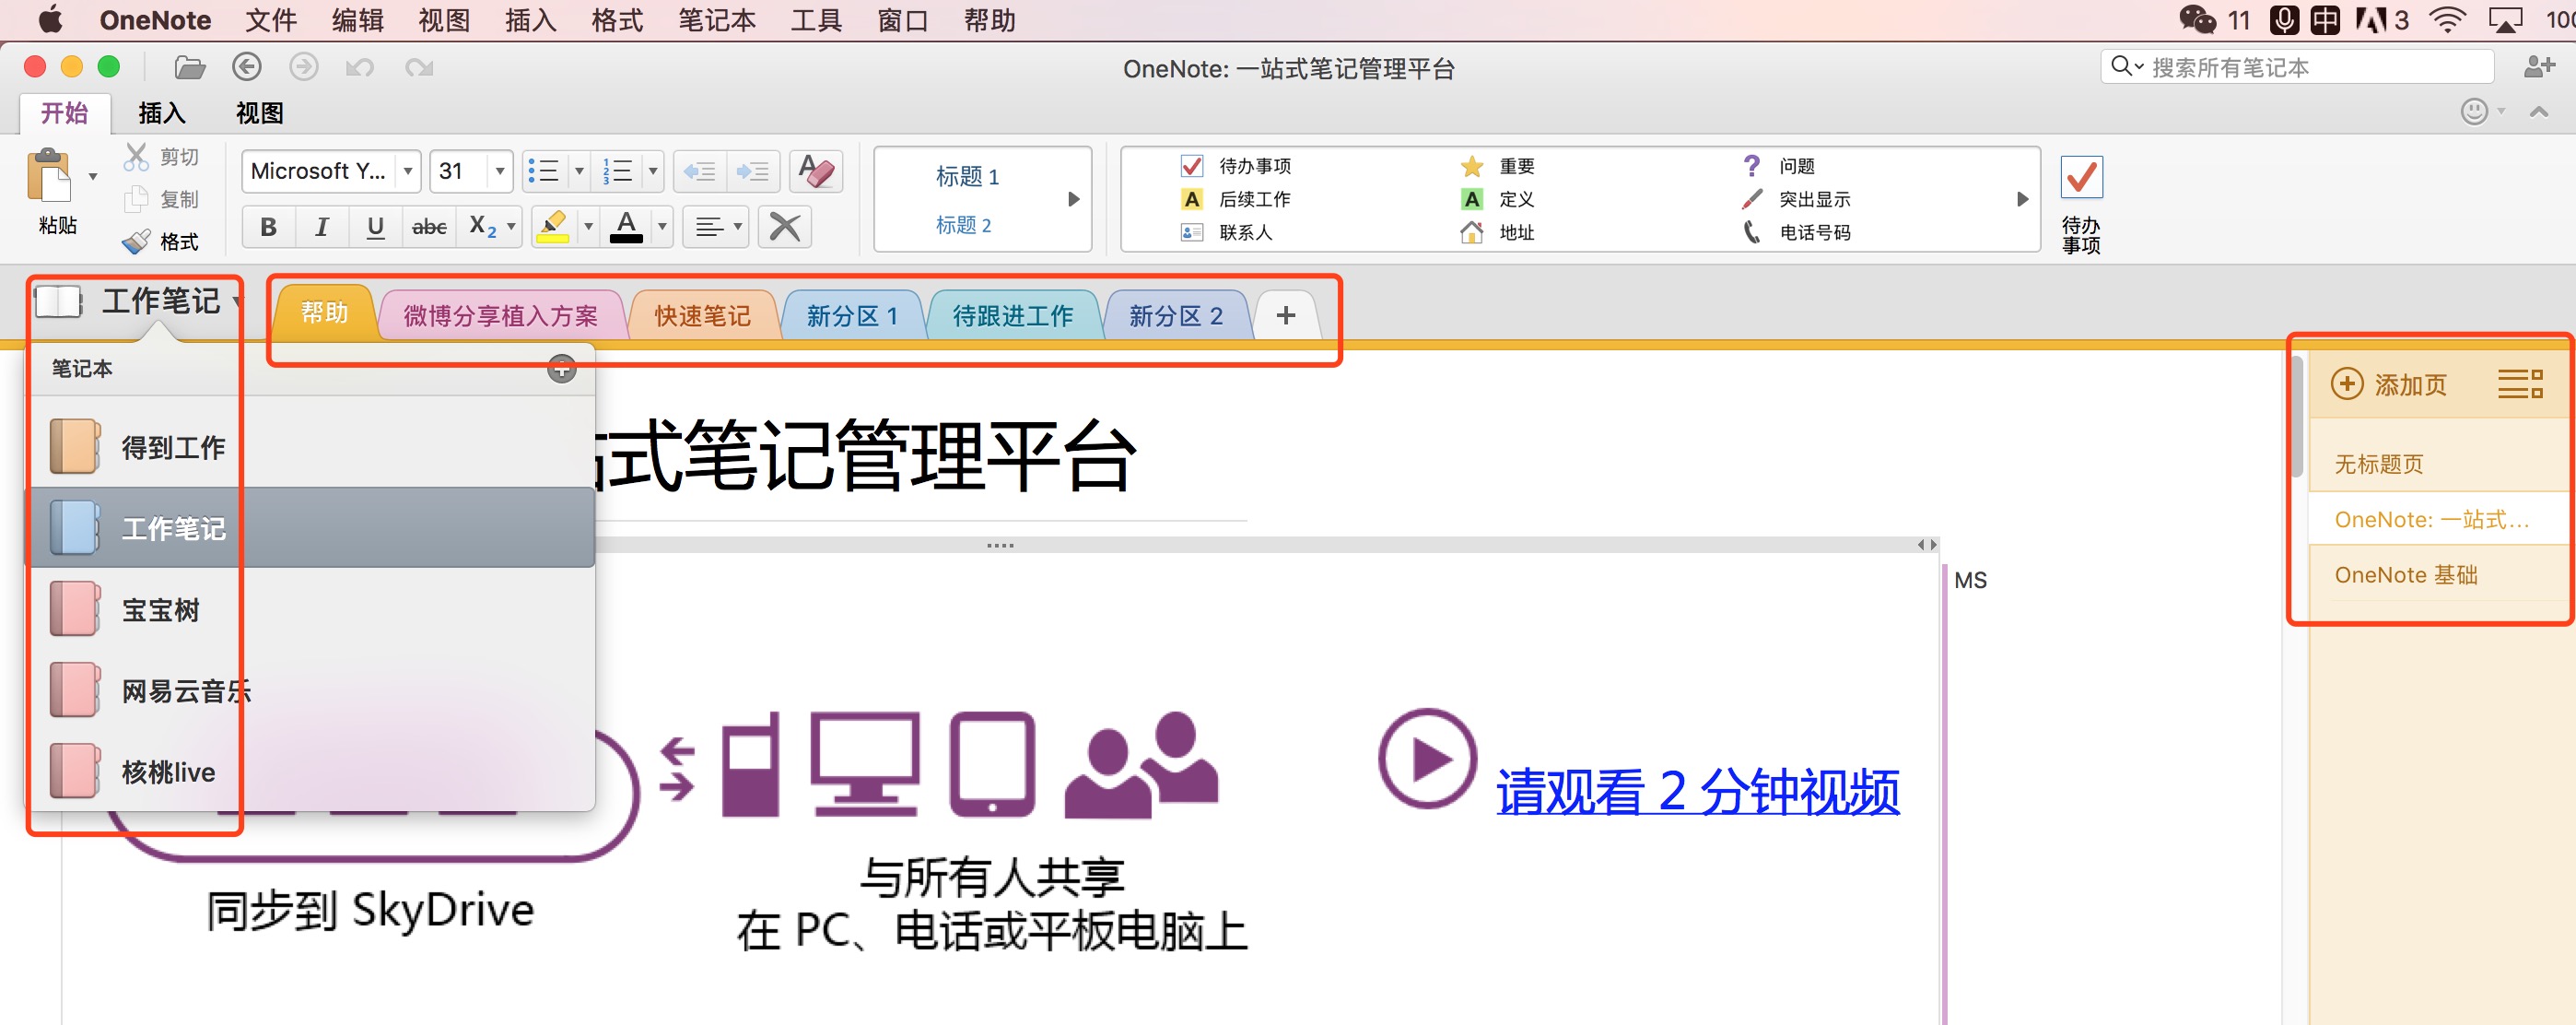
Task: Switch to the 插入 ribbon tab
Action: 161,113
